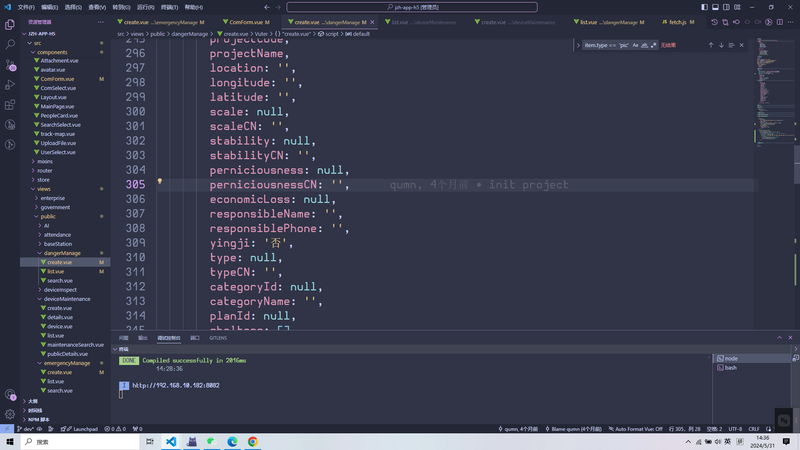Toggle the bottom panel layout button

click(x=715, y=7)
